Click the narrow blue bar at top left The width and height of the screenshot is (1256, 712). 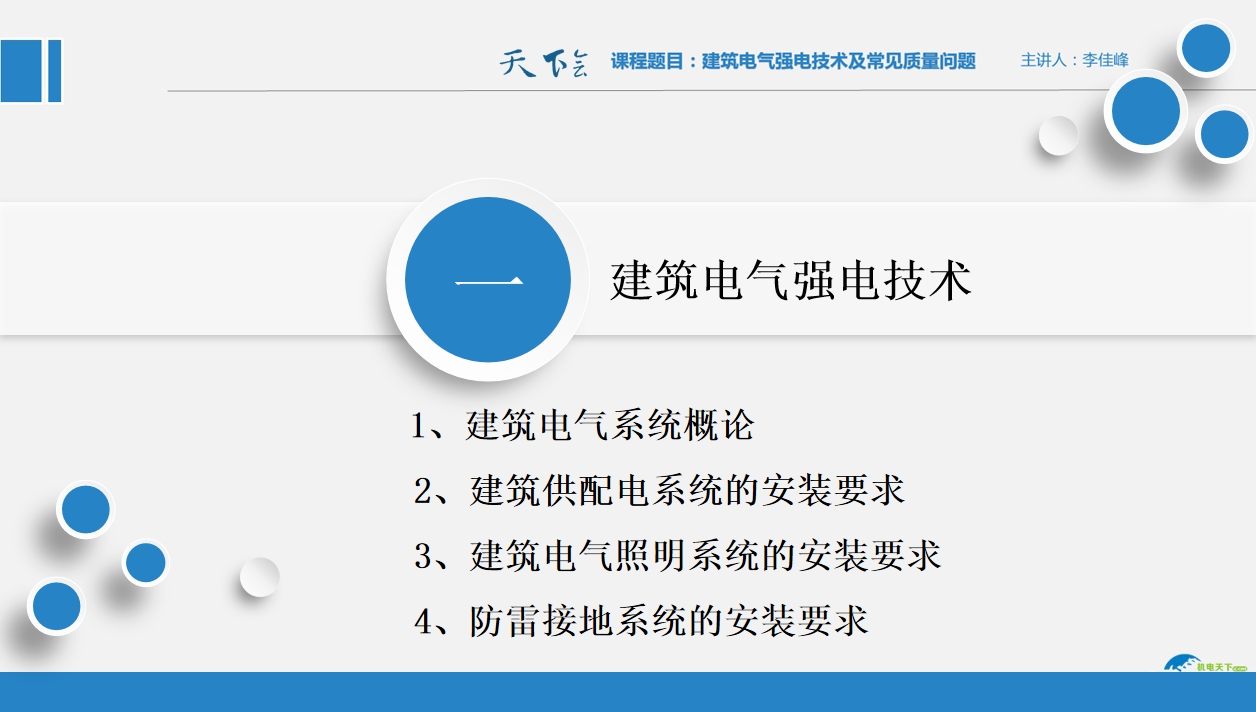pyautogui.click(x=54, y=70)
